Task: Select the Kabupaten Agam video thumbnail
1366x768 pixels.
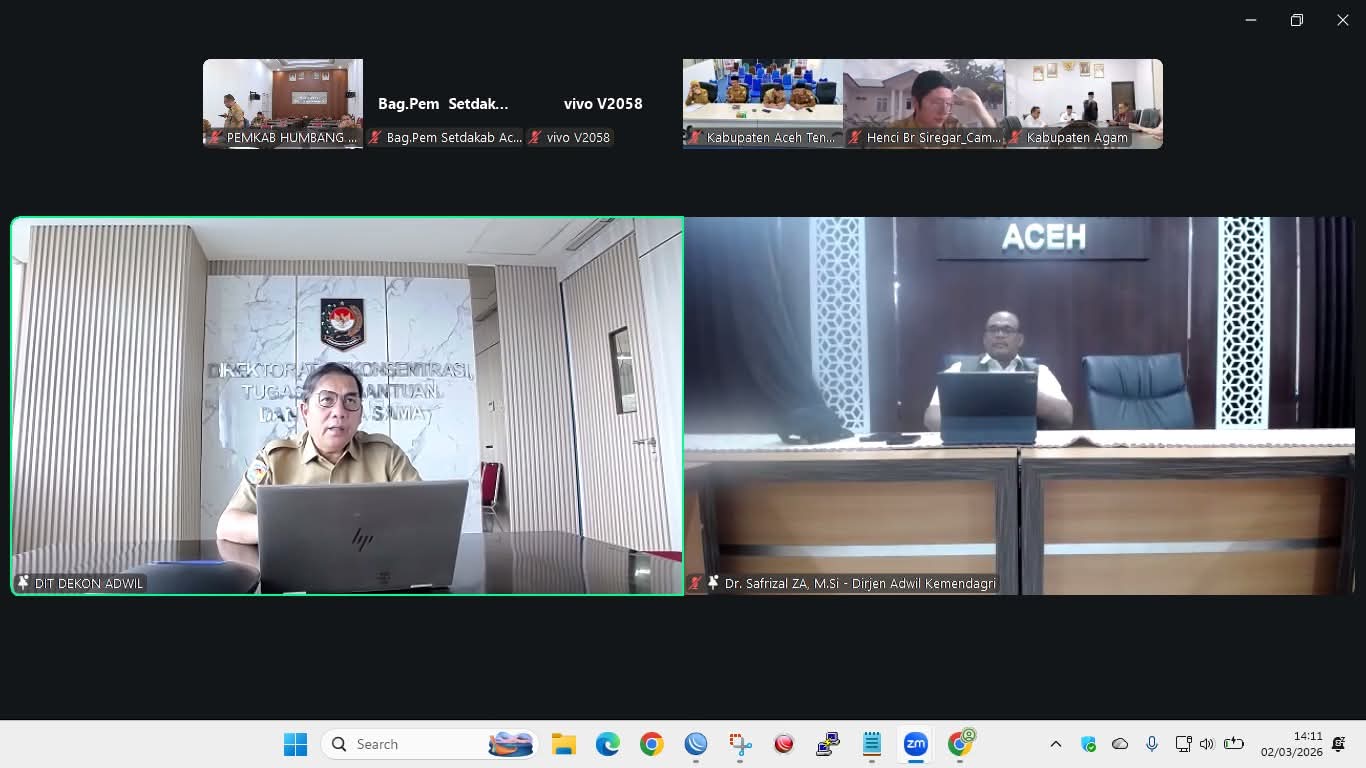Action: click(x=1083, y=103)
